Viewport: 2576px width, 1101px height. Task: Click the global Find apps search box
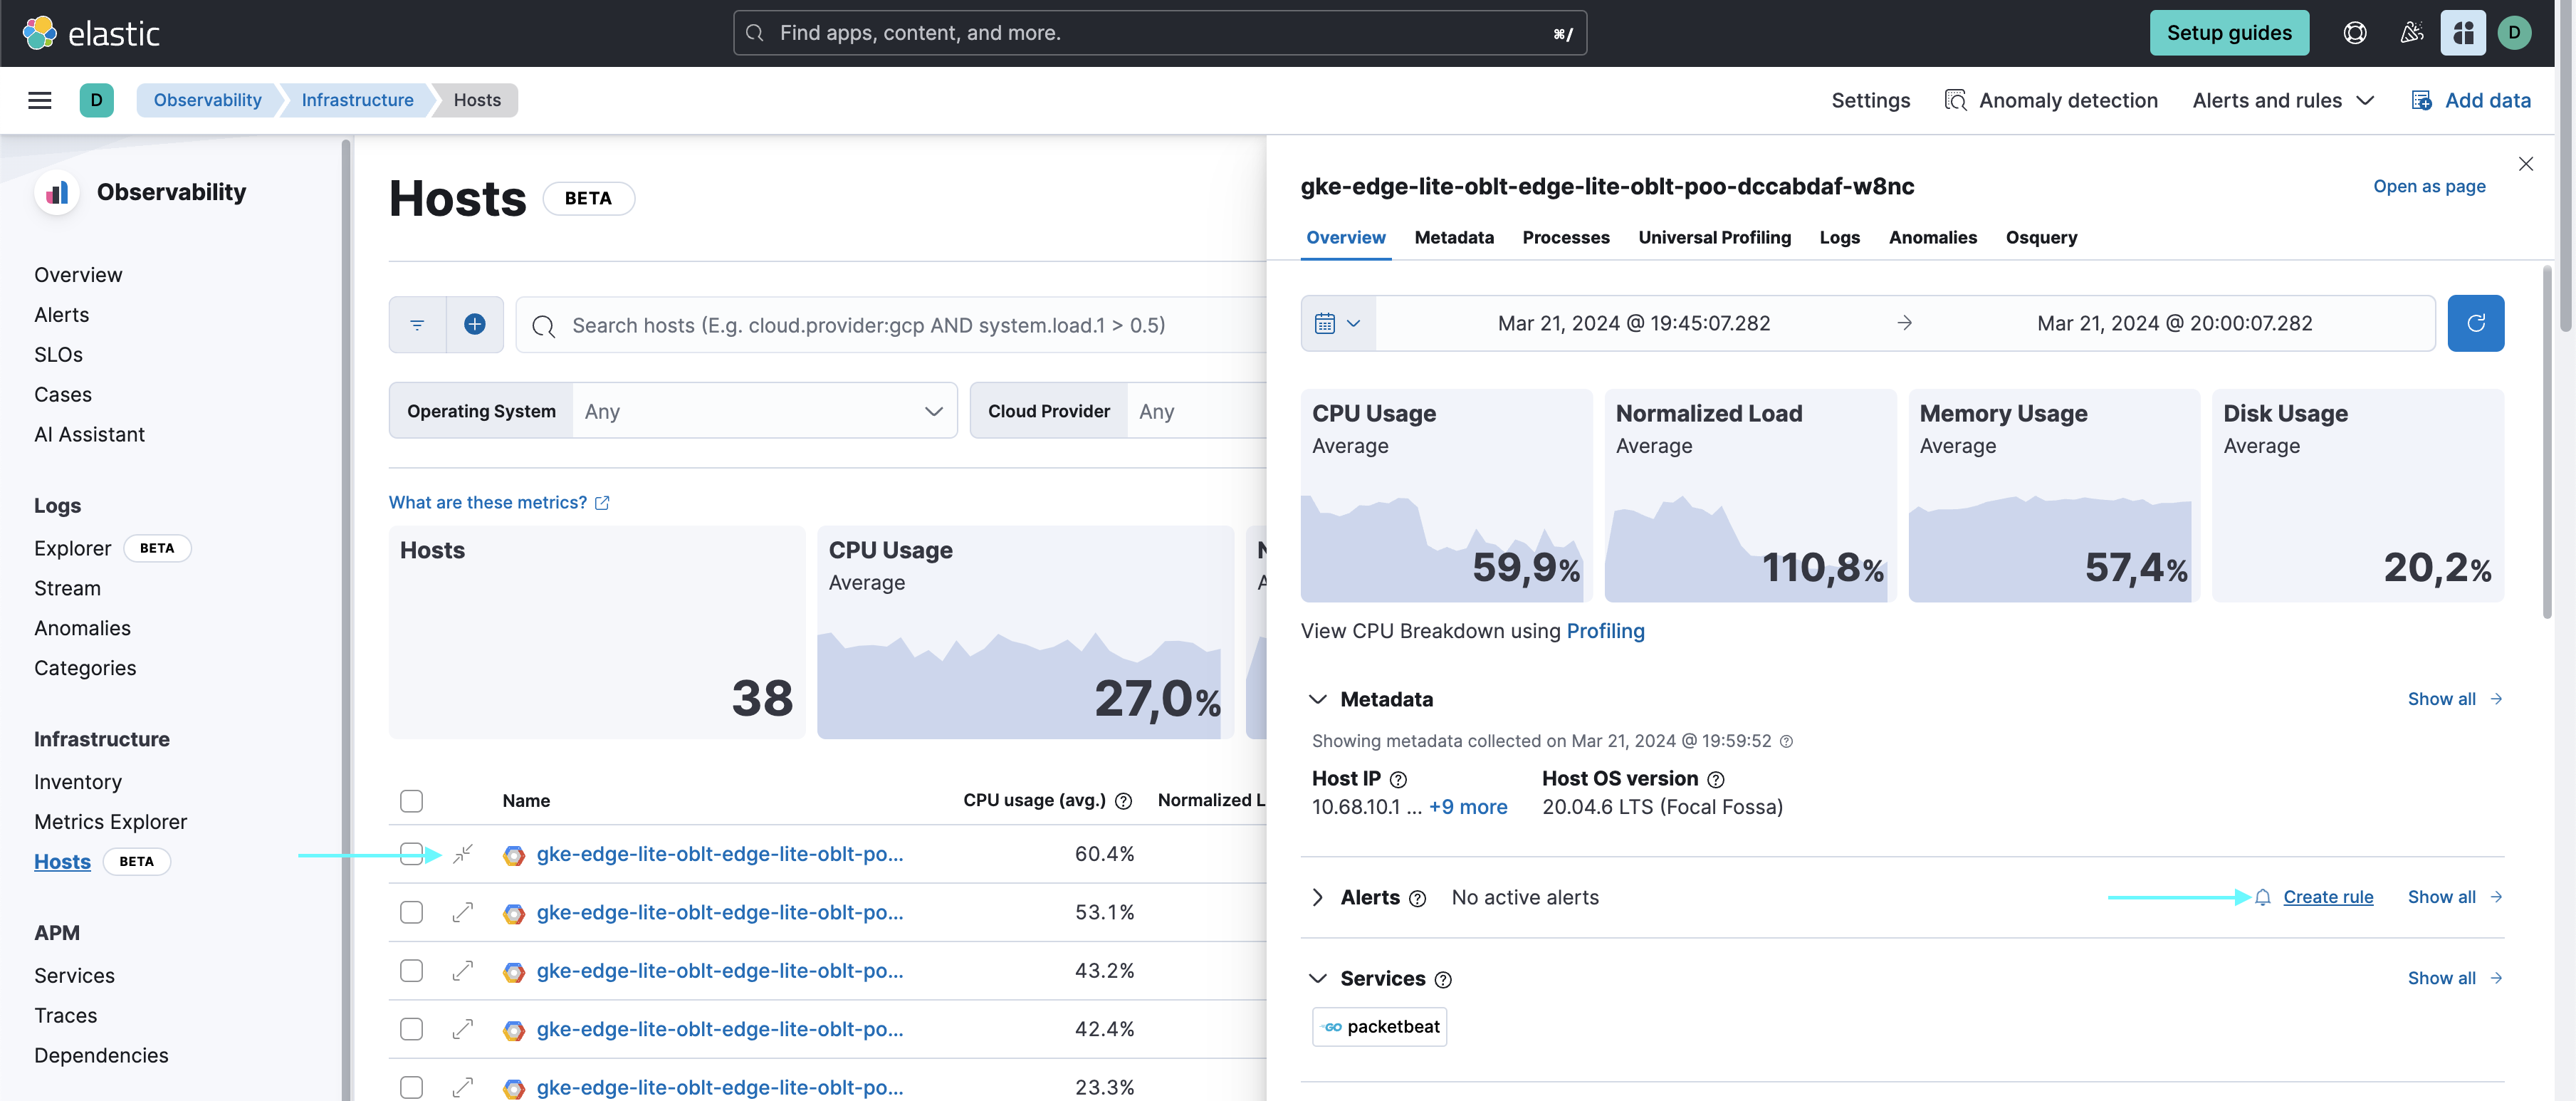click(1159, 33)
